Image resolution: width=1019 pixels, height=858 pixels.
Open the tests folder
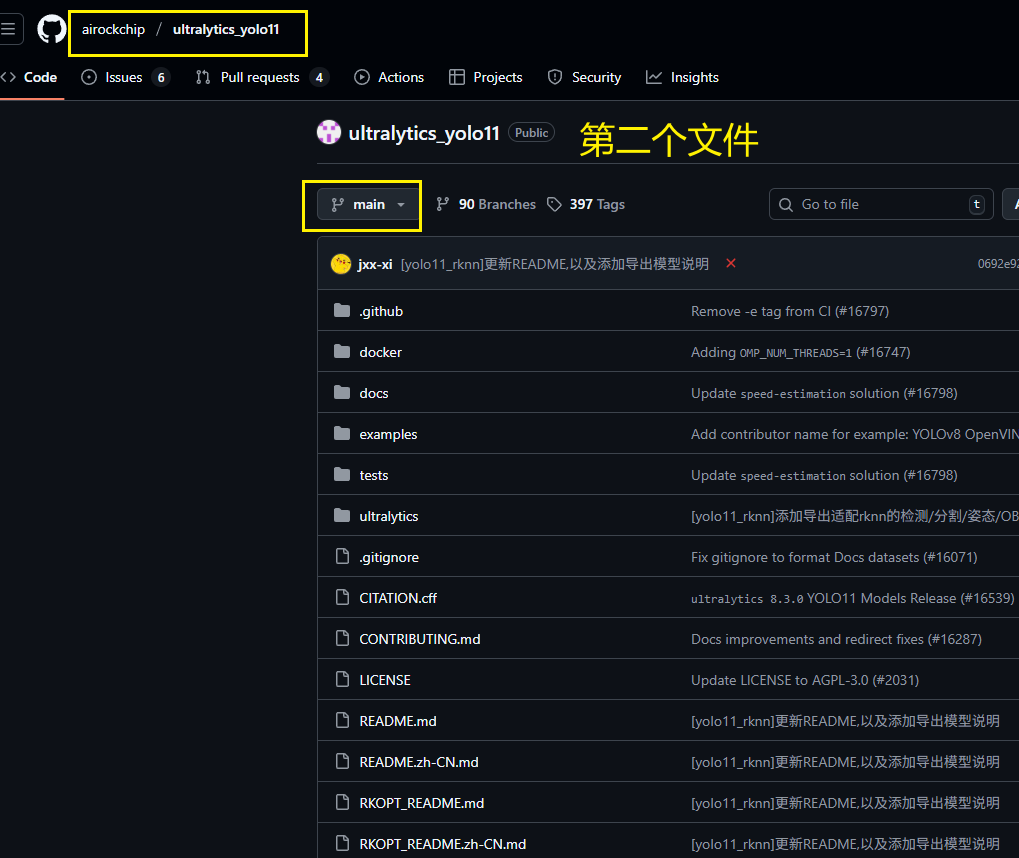pos(374,475)
